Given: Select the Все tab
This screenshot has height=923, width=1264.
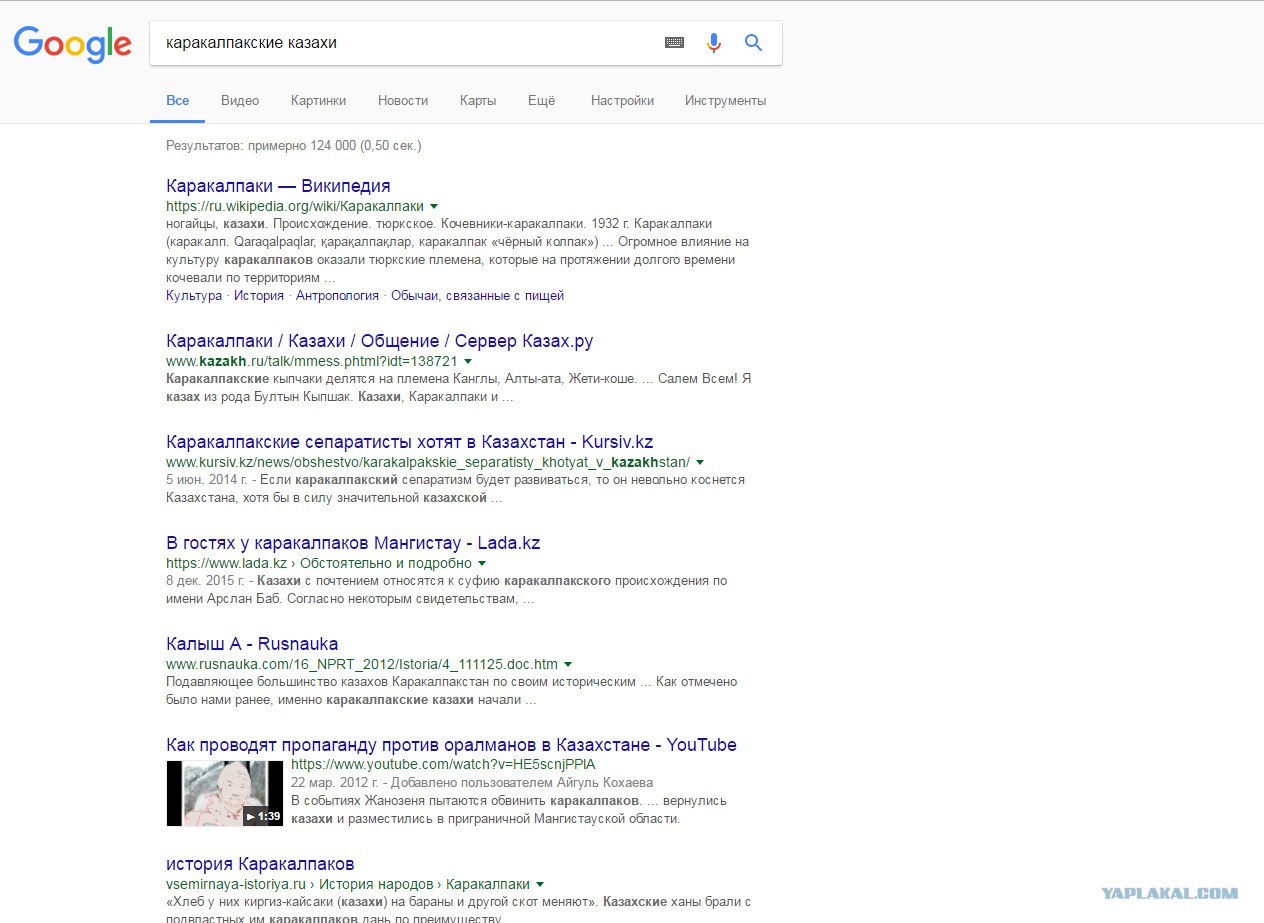Looking at the screenshot, I should point(178,100).
